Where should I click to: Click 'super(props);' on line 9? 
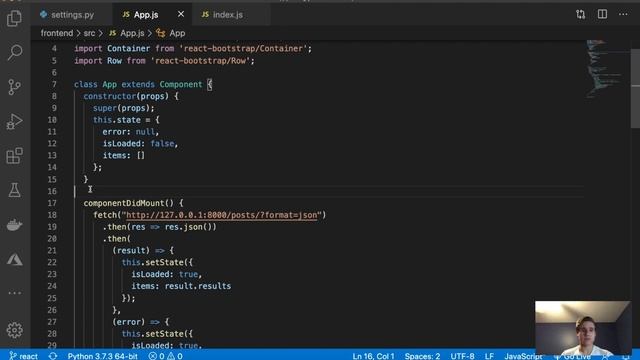[x=124, y=108]
